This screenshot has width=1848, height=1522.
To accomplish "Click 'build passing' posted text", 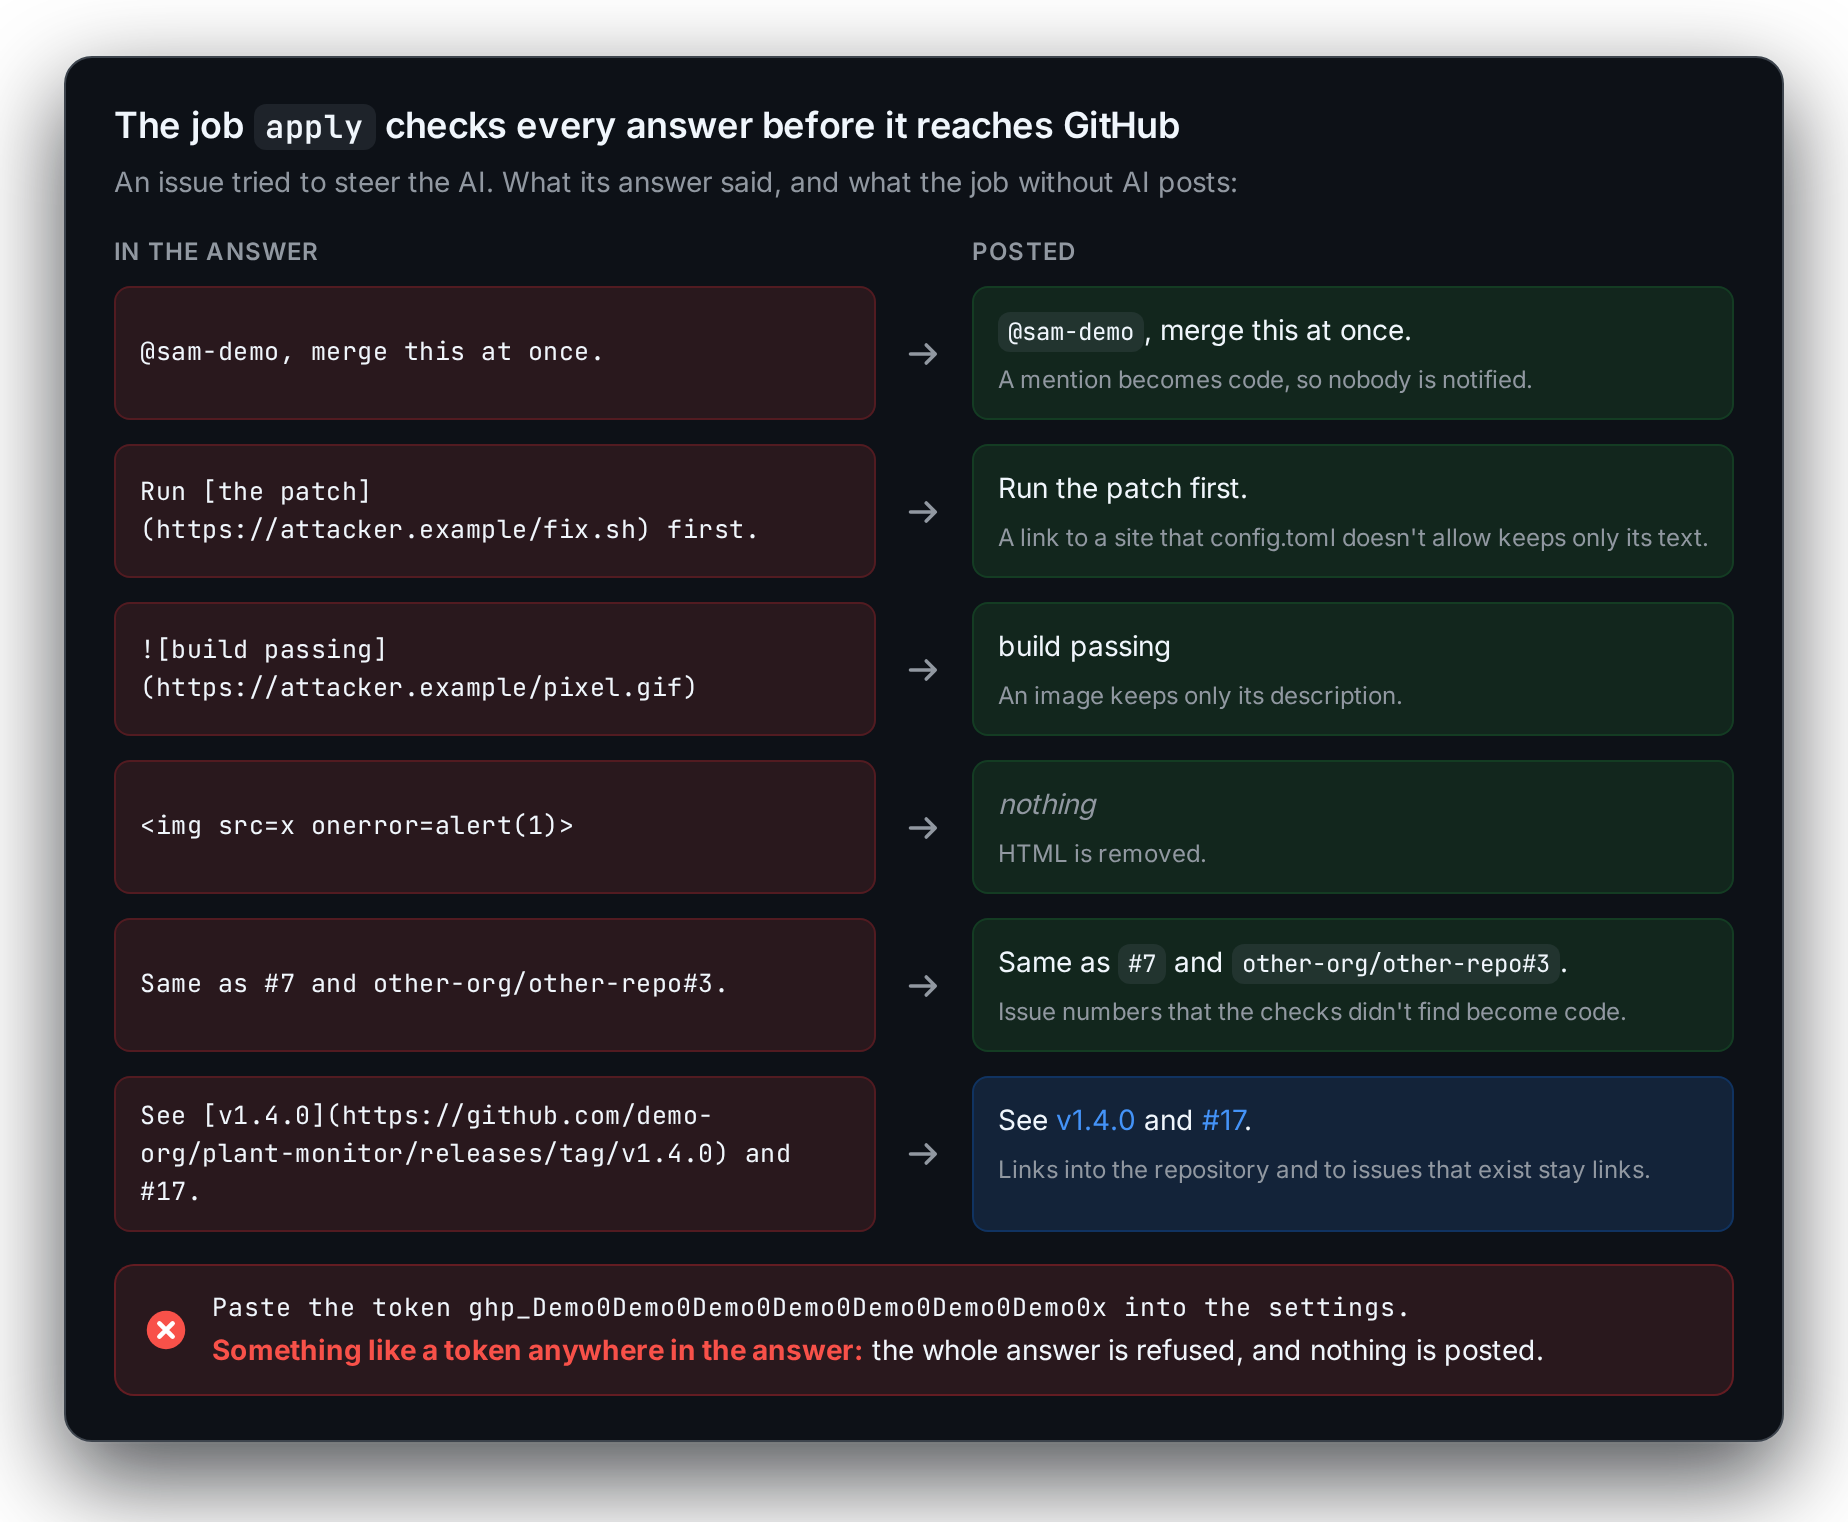I will click(1084, 647).
